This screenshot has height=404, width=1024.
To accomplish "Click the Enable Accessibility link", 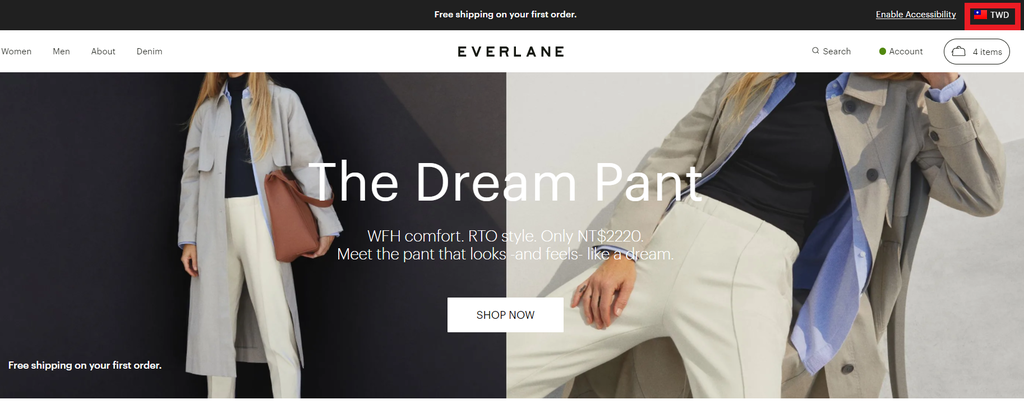I will click(x=916, y=14).
